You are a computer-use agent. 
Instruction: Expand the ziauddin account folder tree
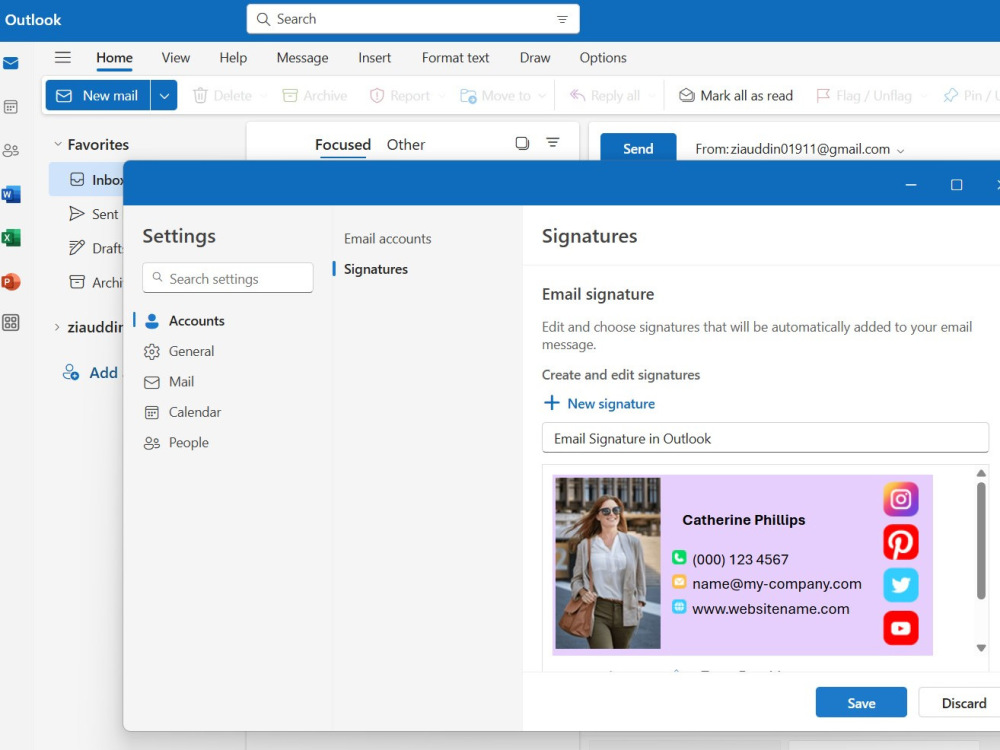pyautogui.click(x=57, y=327)
